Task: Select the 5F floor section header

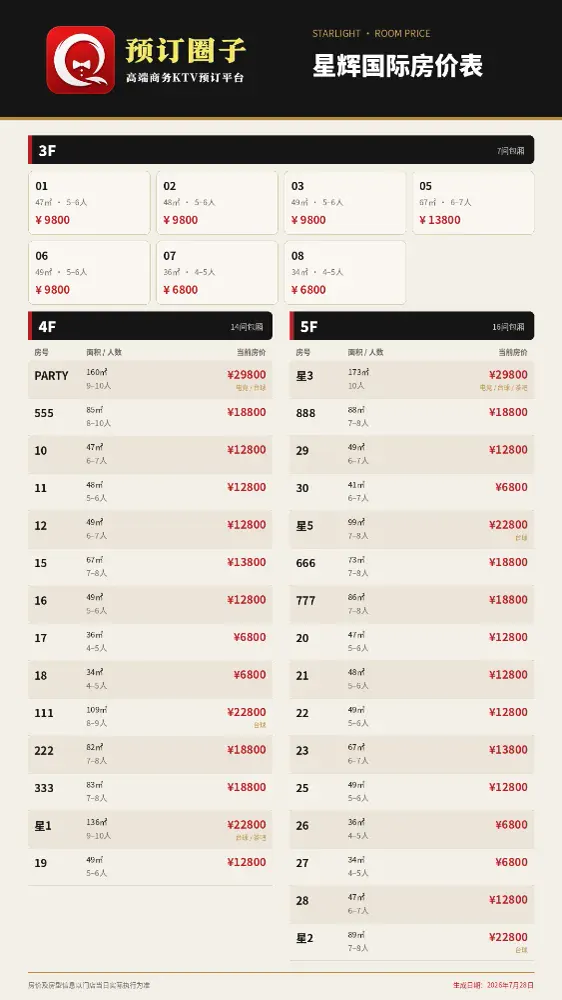Action: [411, 326]
